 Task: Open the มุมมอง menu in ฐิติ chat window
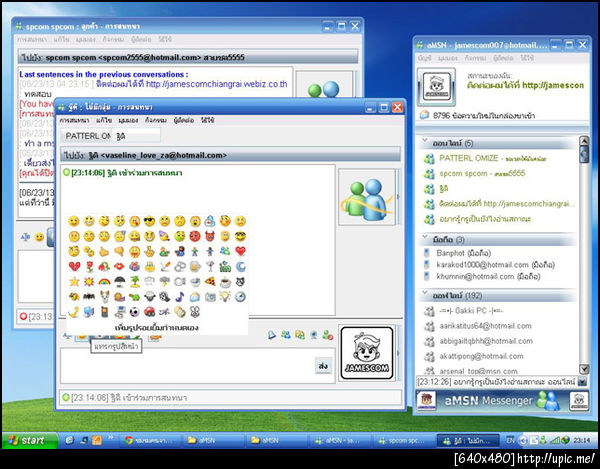128,120
